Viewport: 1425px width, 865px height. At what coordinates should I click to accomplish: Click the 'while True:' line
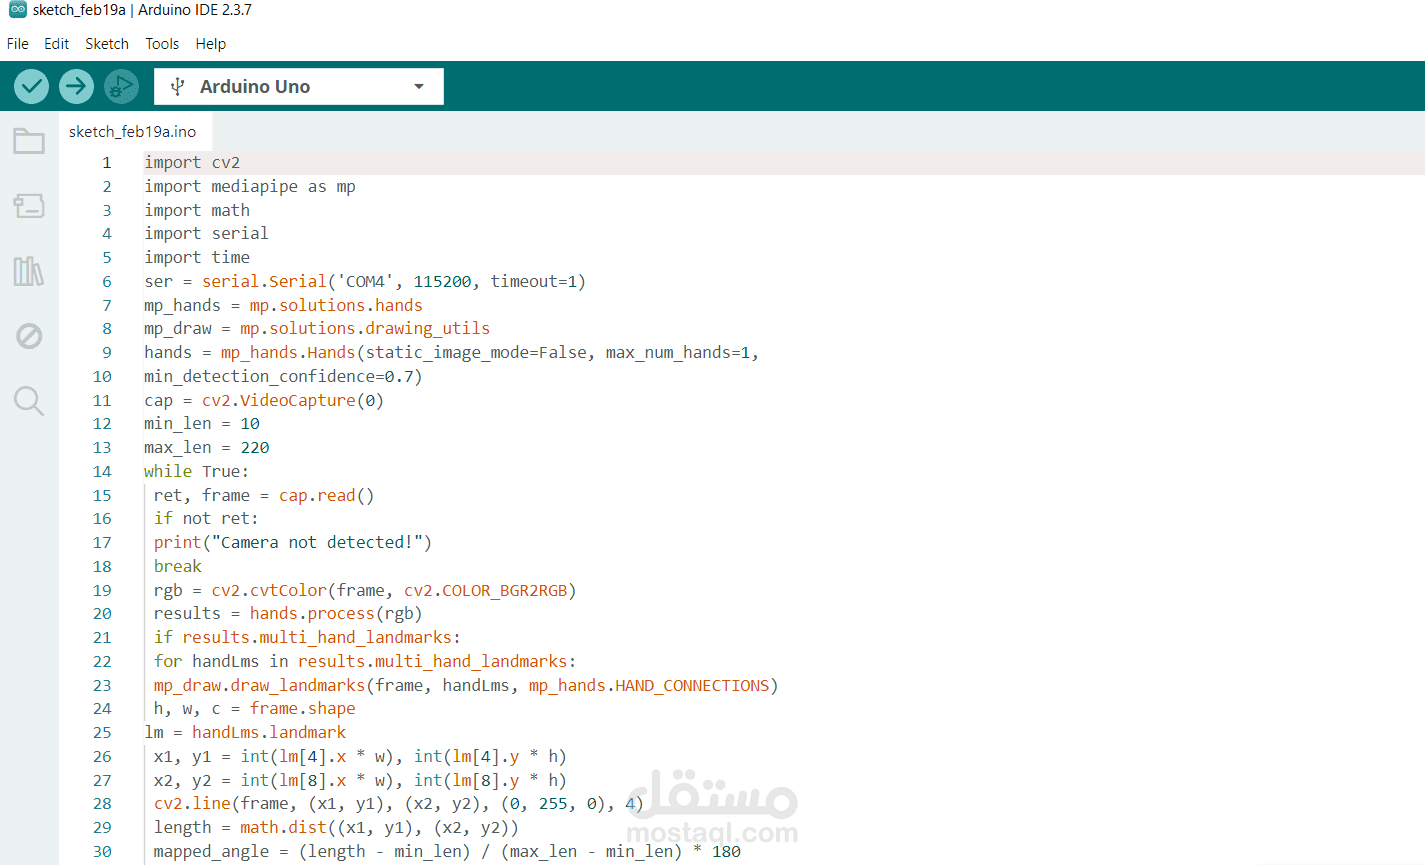[197, 472]
